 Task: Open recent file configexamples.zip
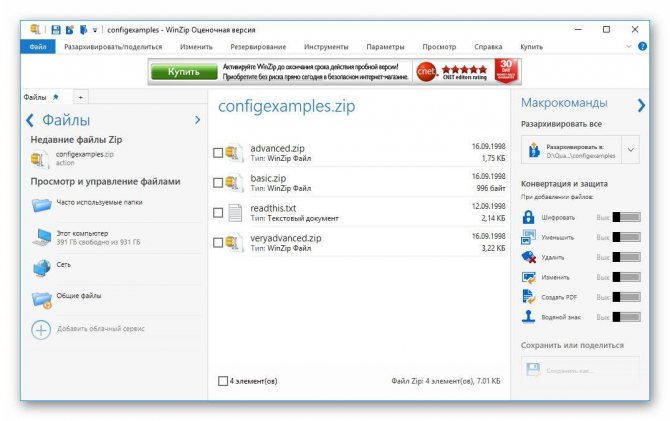point(85,154)
